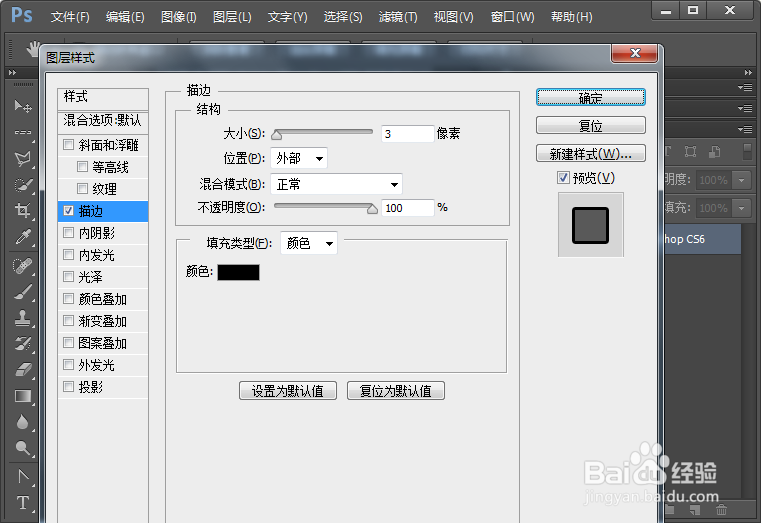This screenshot has height=523, width=761.
Task: Enable the Color Overlay (颜色叠加) checkbox
Action: [x=68, y=299]
